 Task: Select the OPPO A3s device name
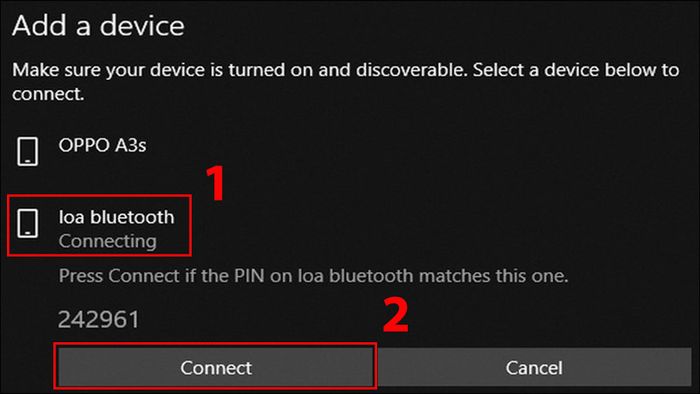click(x=102, y=145)
